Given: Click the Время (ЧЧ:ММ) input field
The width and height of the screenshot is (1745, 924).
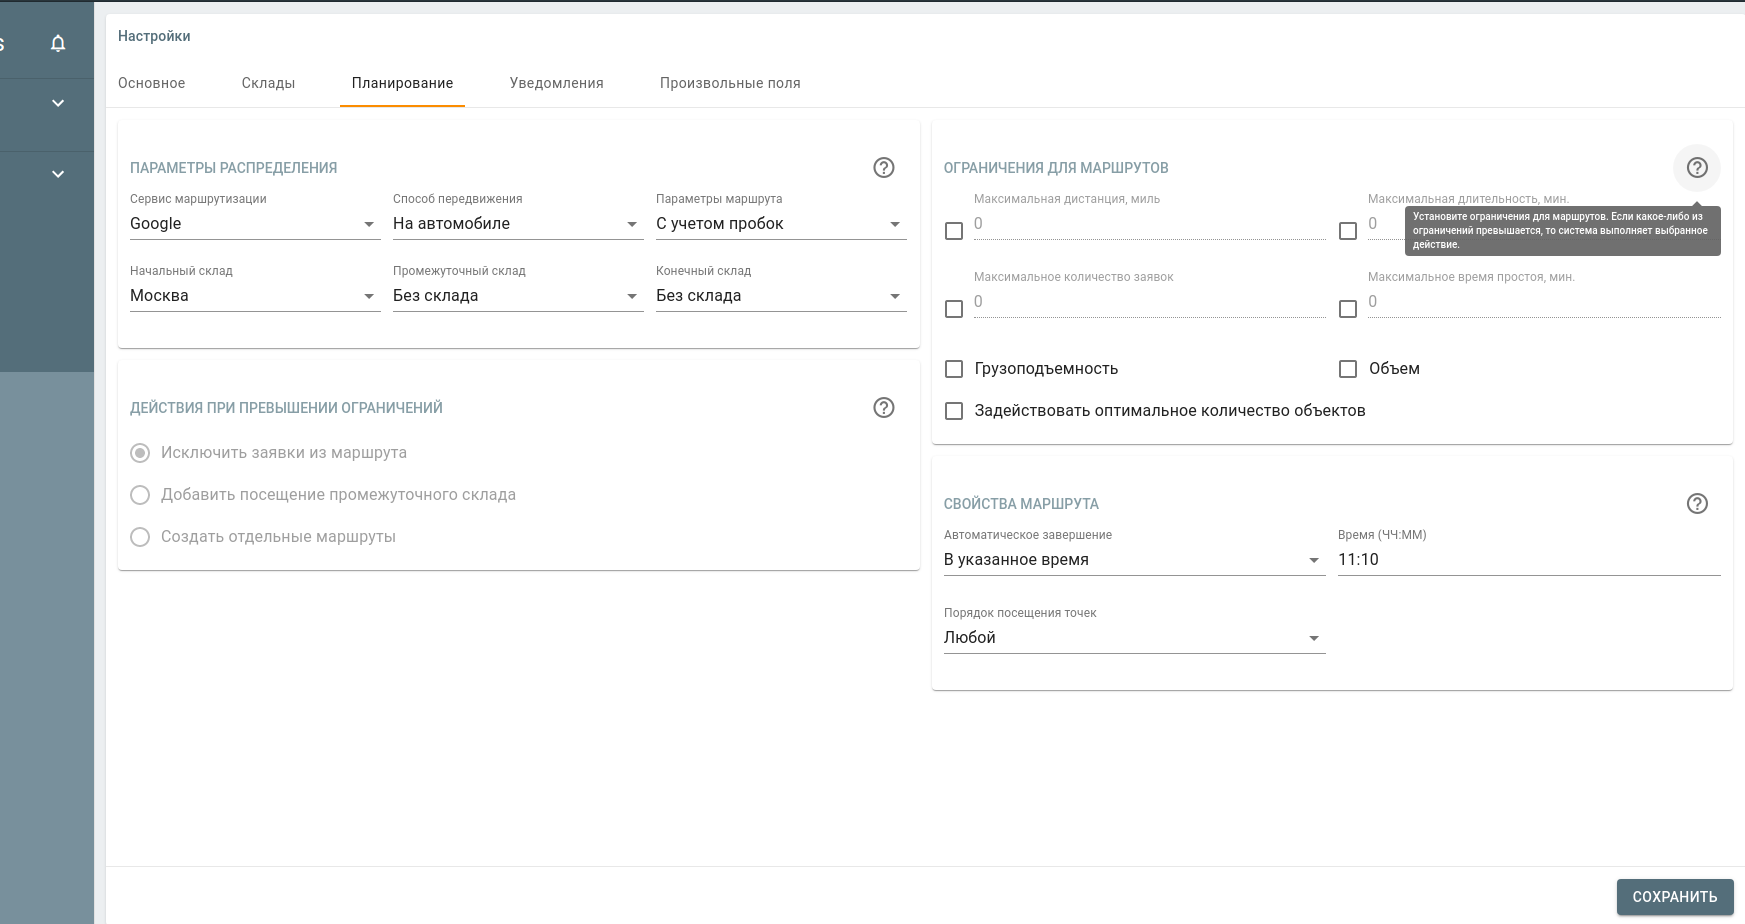Looking at the screenshot, I should point(1527,560).
